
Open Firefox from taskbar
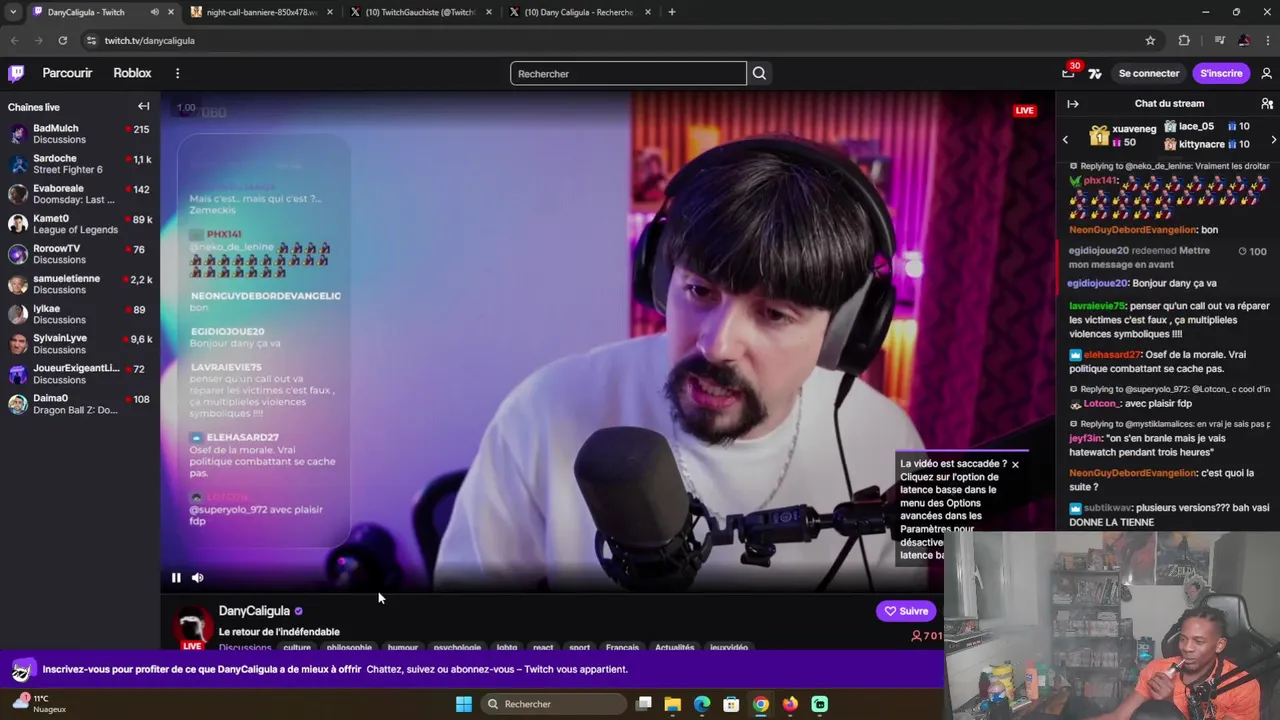tap(790, 704)
